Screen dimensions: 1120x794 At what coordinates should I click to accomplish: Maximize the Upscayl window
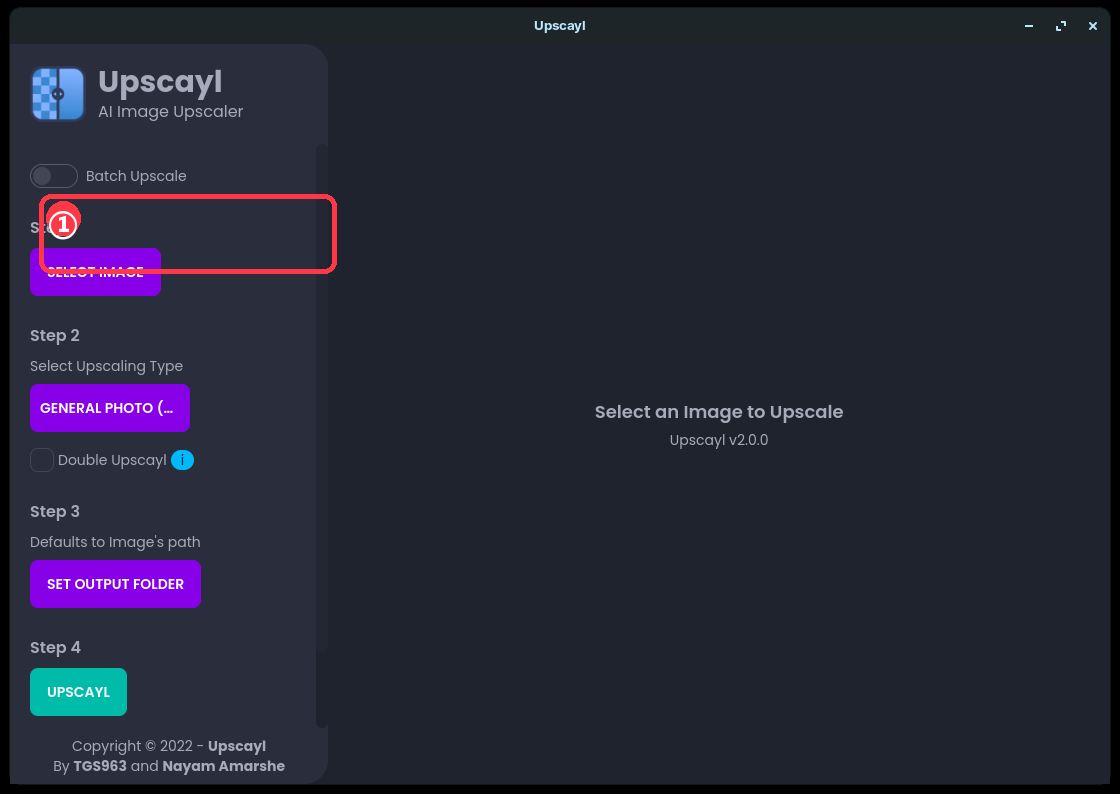click(1061, 26)
